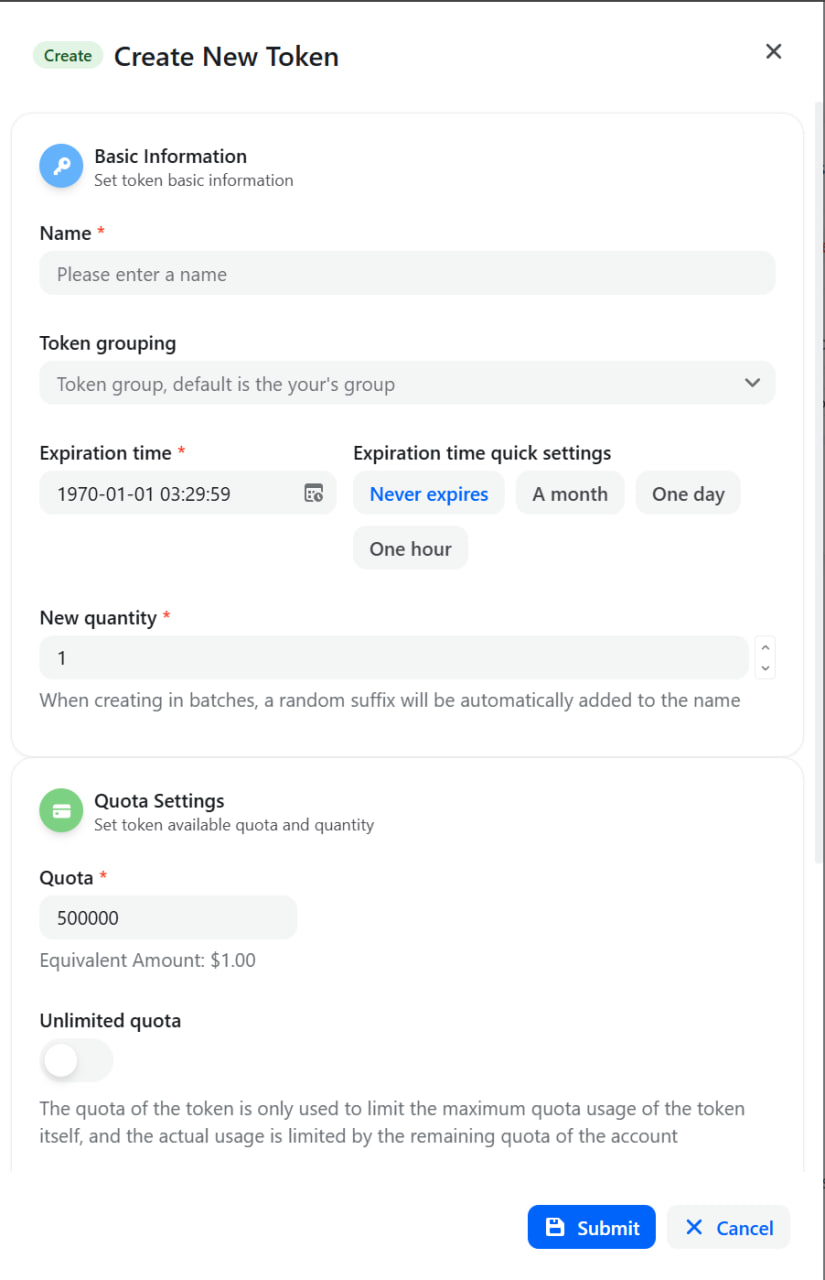Decrease New quantity with the down arrow
The height and width of the screenshot is (1280, 825).
[766, 668]
